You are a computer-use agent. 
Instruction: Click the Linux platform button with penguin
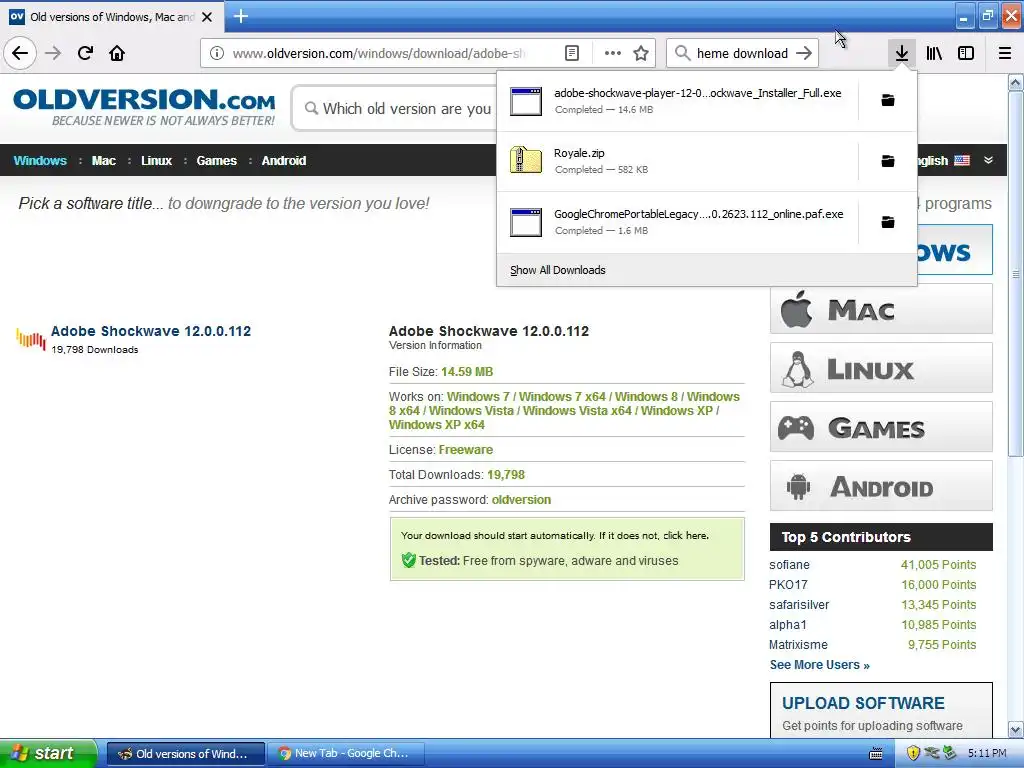click(881, 368)
